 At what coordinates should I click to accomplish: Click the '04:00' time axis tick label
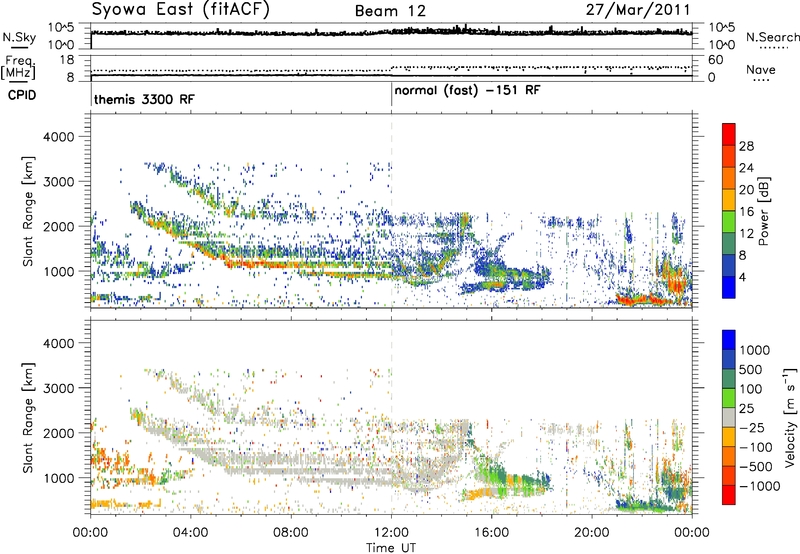point(190,533)
